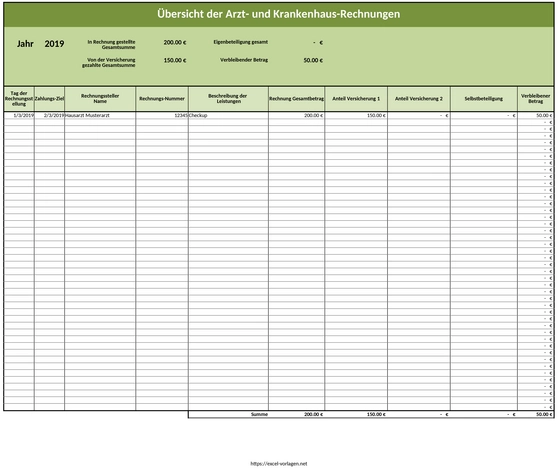This screenshot has height=469, width=558.
Task: Select the 'Anteil Versicherung 1' column header
Action: (356, 99)
